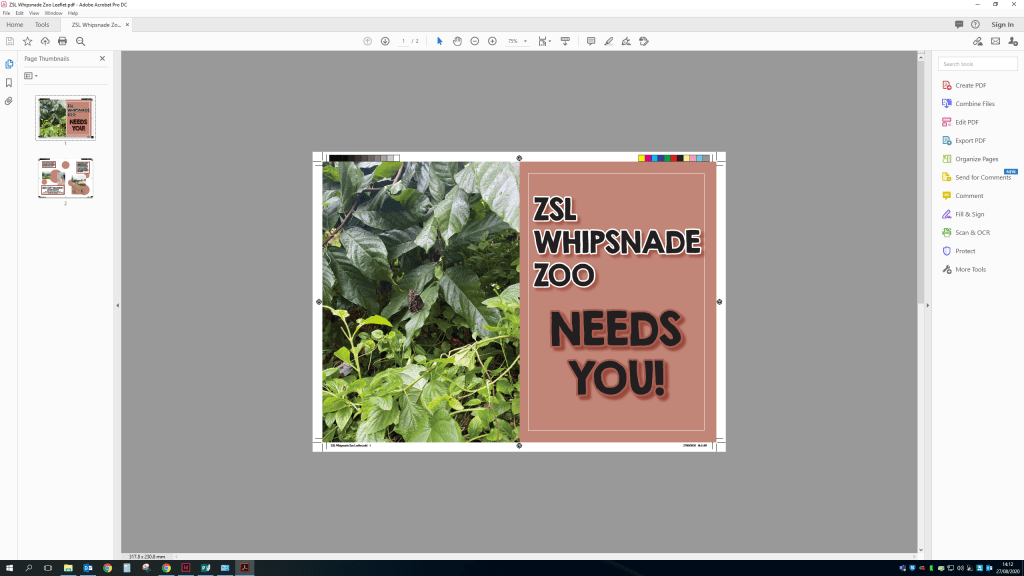Select page 2 thumbnail
The width and height of the screenshot is (1024, 576).
pyautogui.click(x=65, y=178)
